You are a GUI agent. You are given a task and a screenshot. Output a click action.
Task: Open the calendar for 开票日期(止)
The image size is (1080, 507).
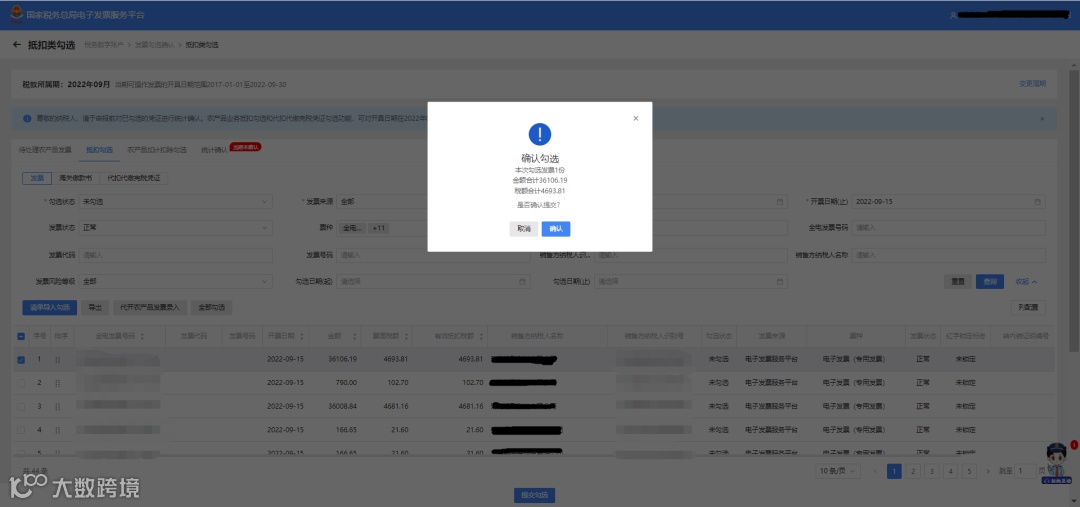click(x=1037, y=202)
